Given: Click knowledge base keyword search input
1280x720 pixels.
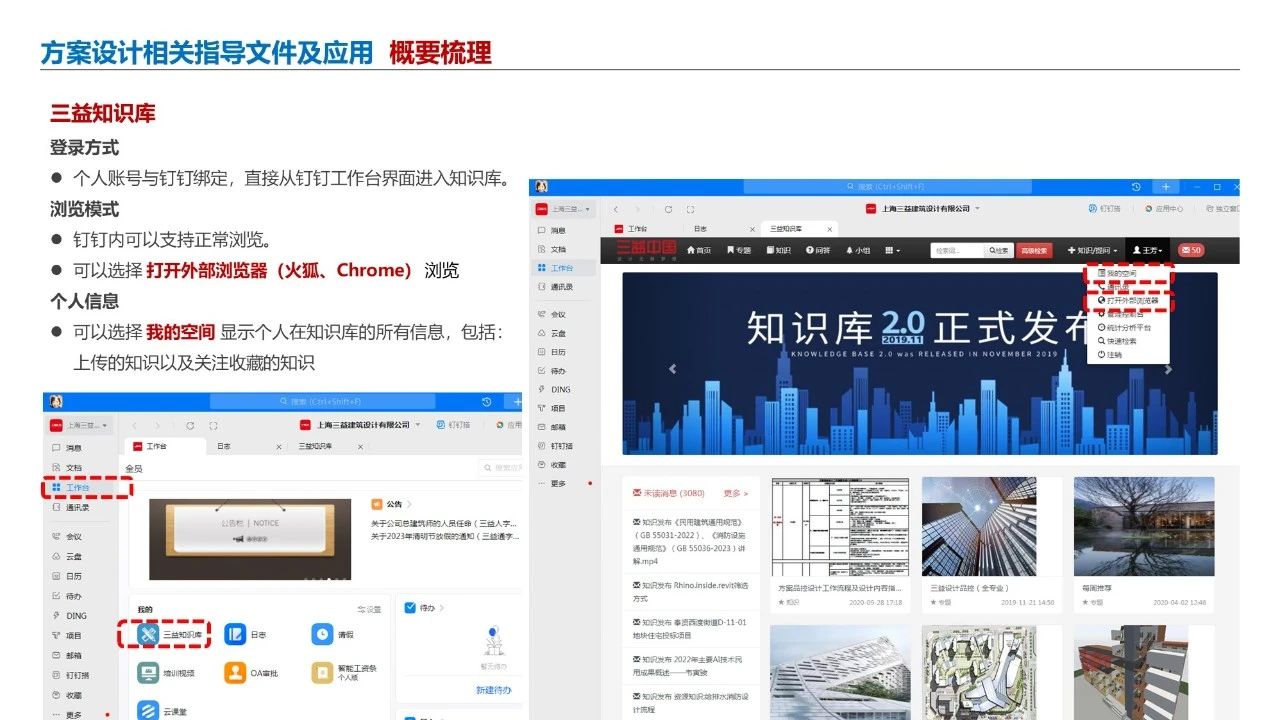Looking at the screenshot, I should click(x=957, y=250).
